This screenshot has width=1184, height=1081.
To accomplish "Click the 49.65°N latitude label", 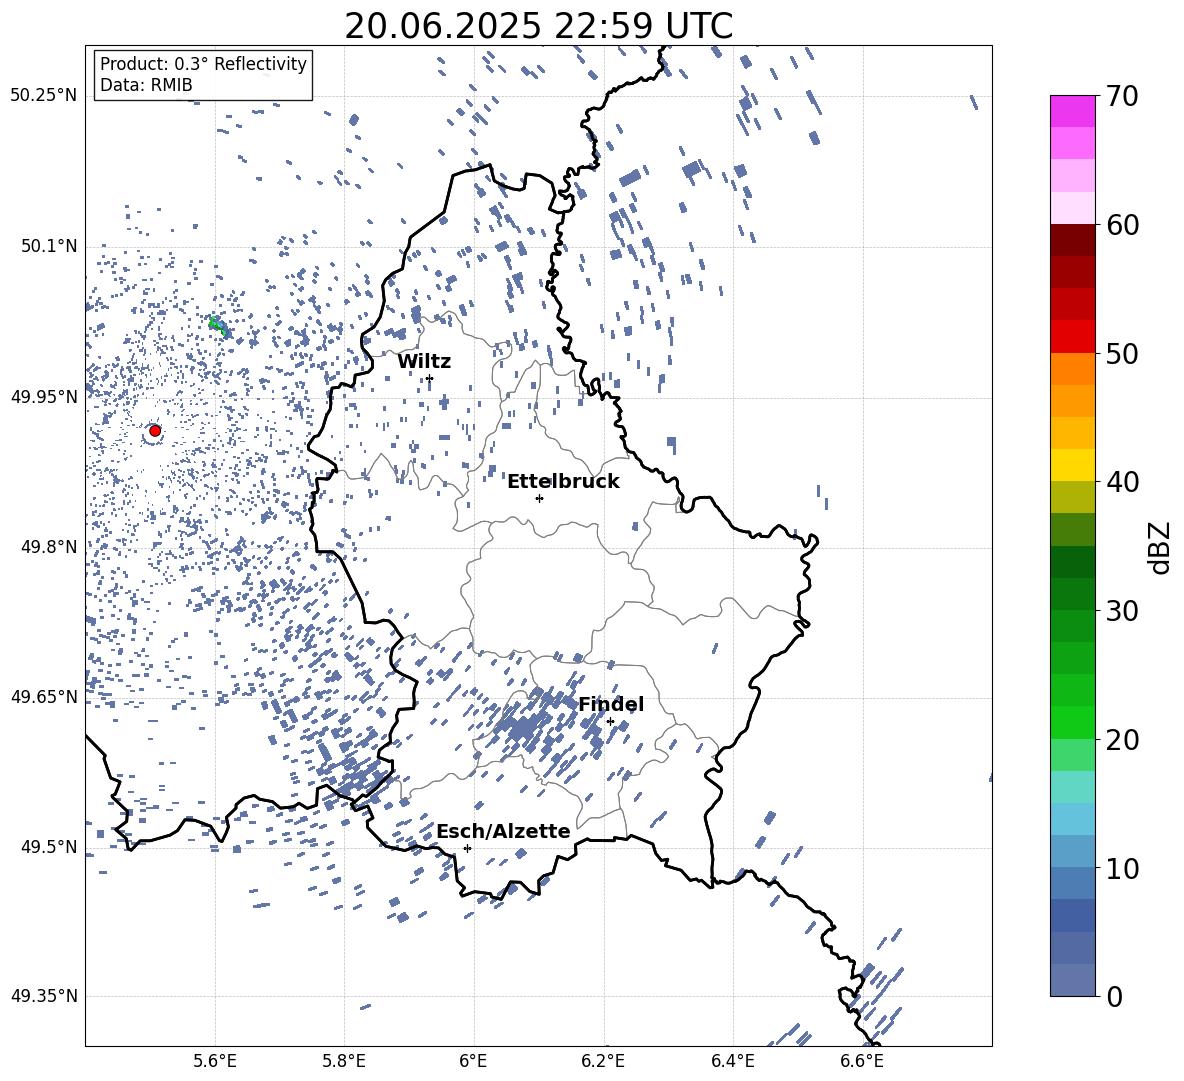I will click(44, 697).
